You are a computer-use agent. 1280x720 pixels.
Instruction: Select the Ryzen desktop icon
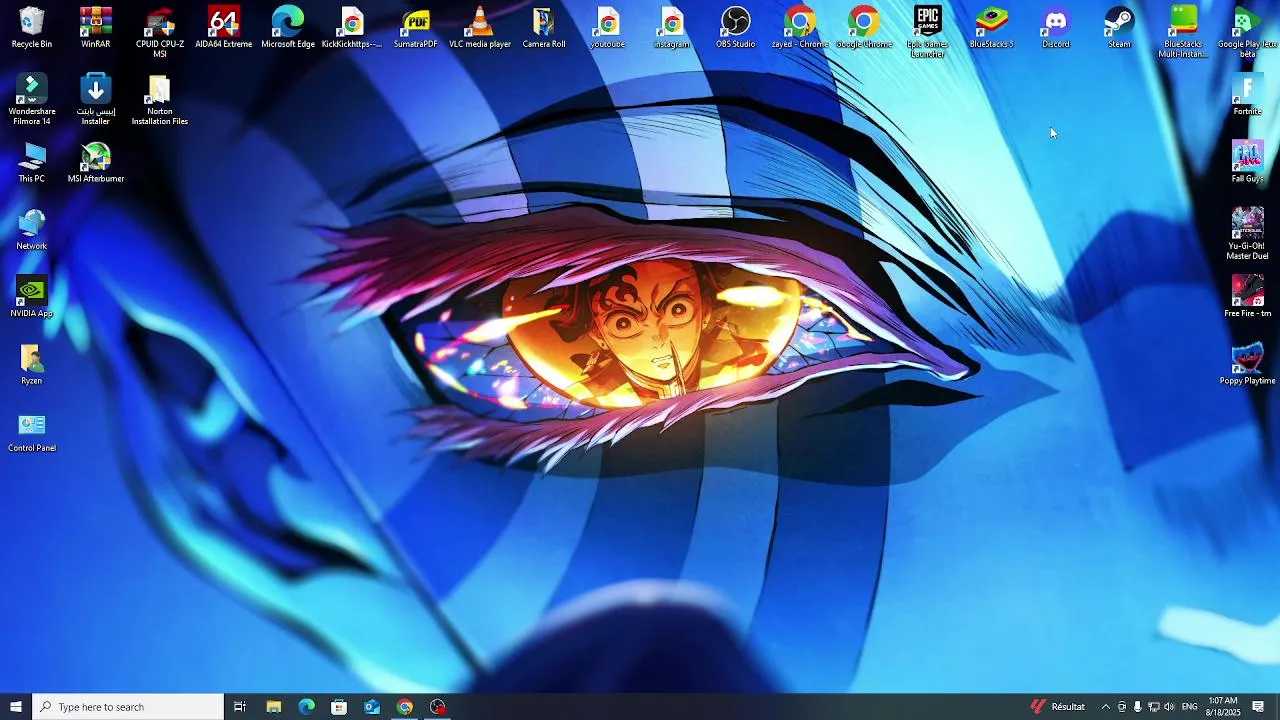pos(32,364)
